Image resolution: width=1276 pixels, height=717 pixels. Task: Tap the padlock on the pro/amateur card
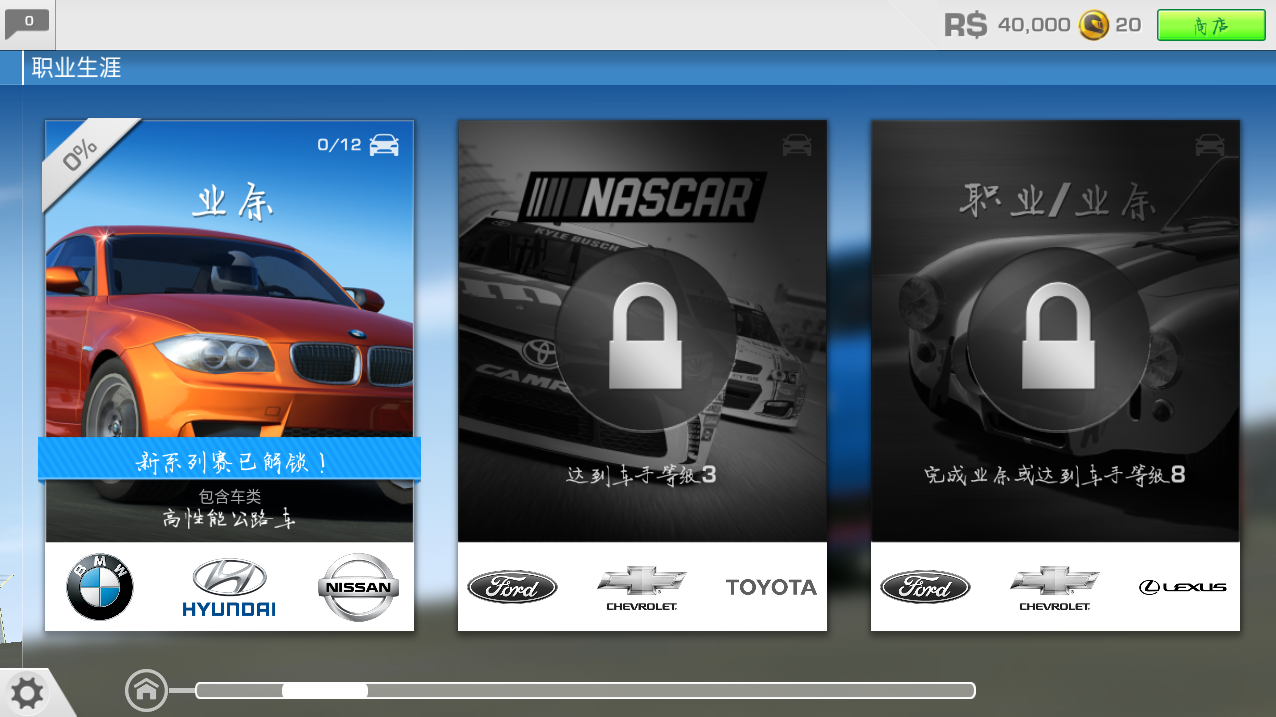[1057, 337]
